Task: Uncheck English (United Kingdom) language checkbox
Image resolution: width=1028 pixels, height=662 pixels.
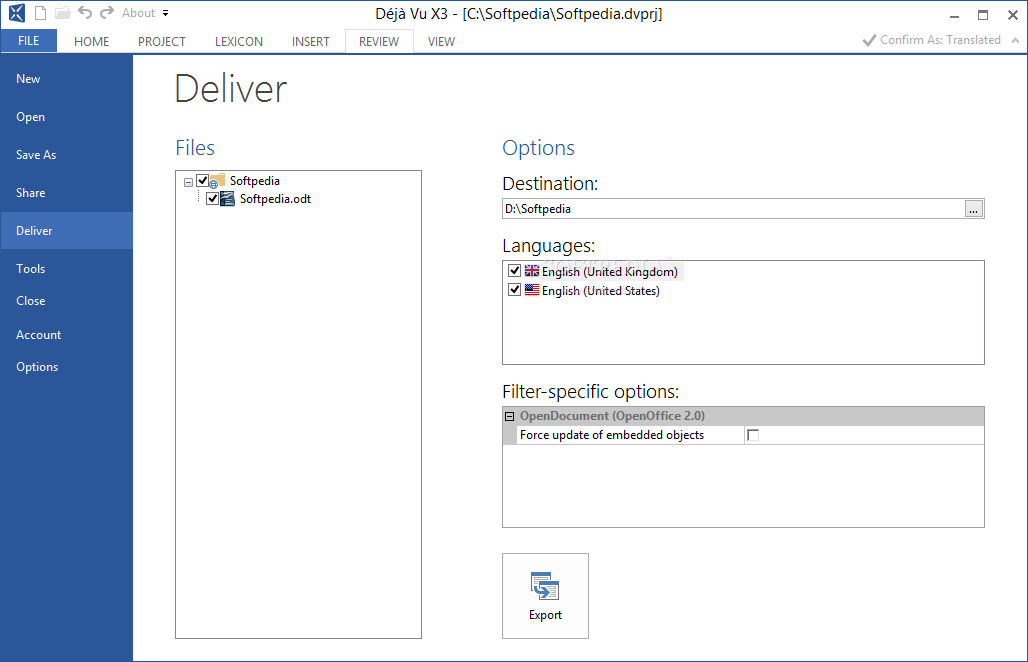Action: [x=515, y=271]
